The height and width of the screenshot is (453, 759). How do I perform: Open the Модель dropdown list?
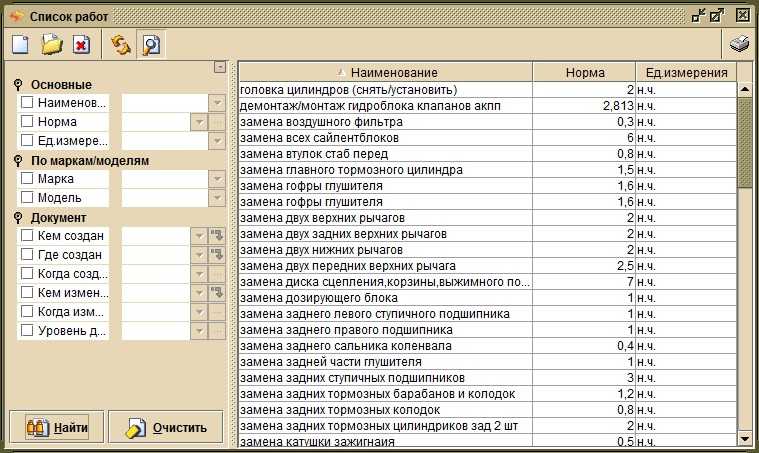point(216,198)
